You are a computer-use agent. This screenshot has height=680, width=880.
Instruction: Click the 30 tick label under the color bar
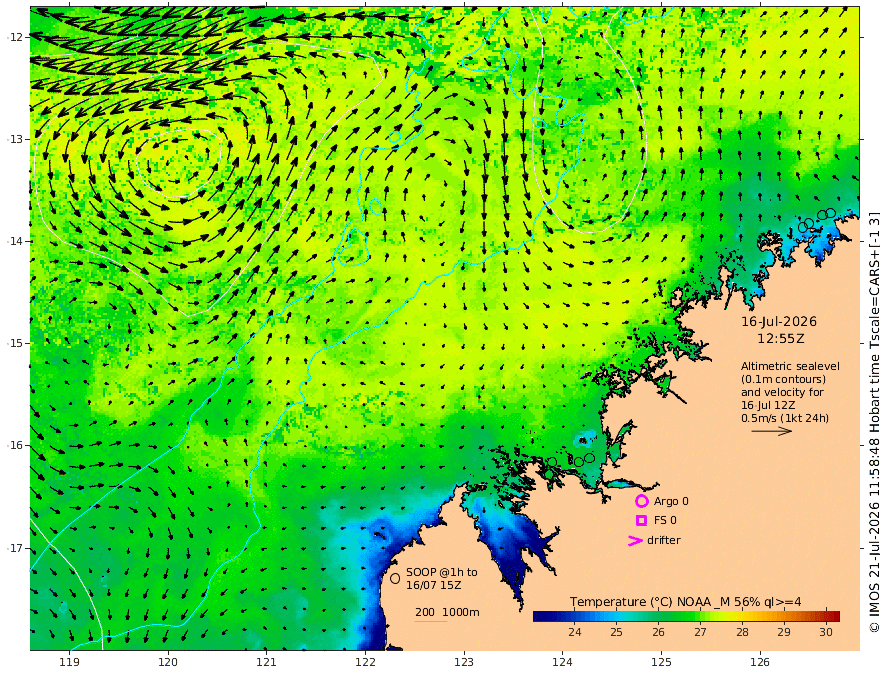[x=826, y=632]
